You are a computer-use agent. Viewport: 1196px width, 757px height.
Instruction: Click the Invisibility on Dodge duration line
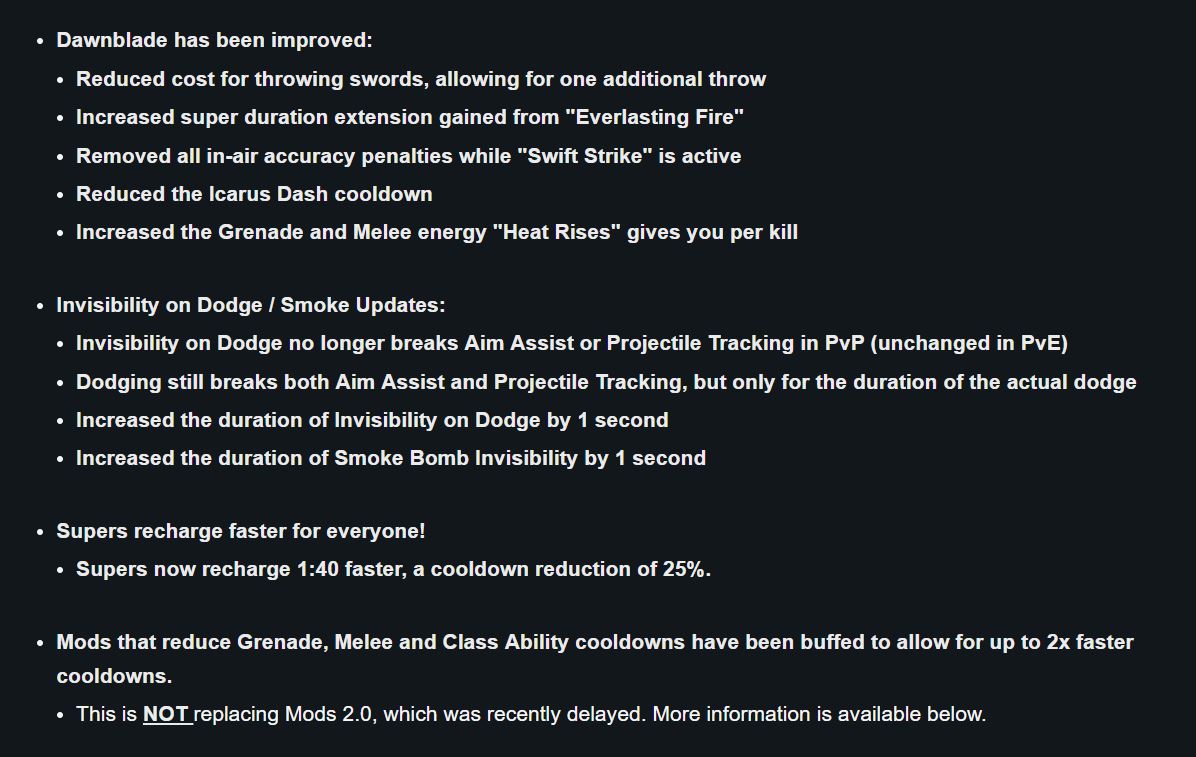click(x=372, y=420)
